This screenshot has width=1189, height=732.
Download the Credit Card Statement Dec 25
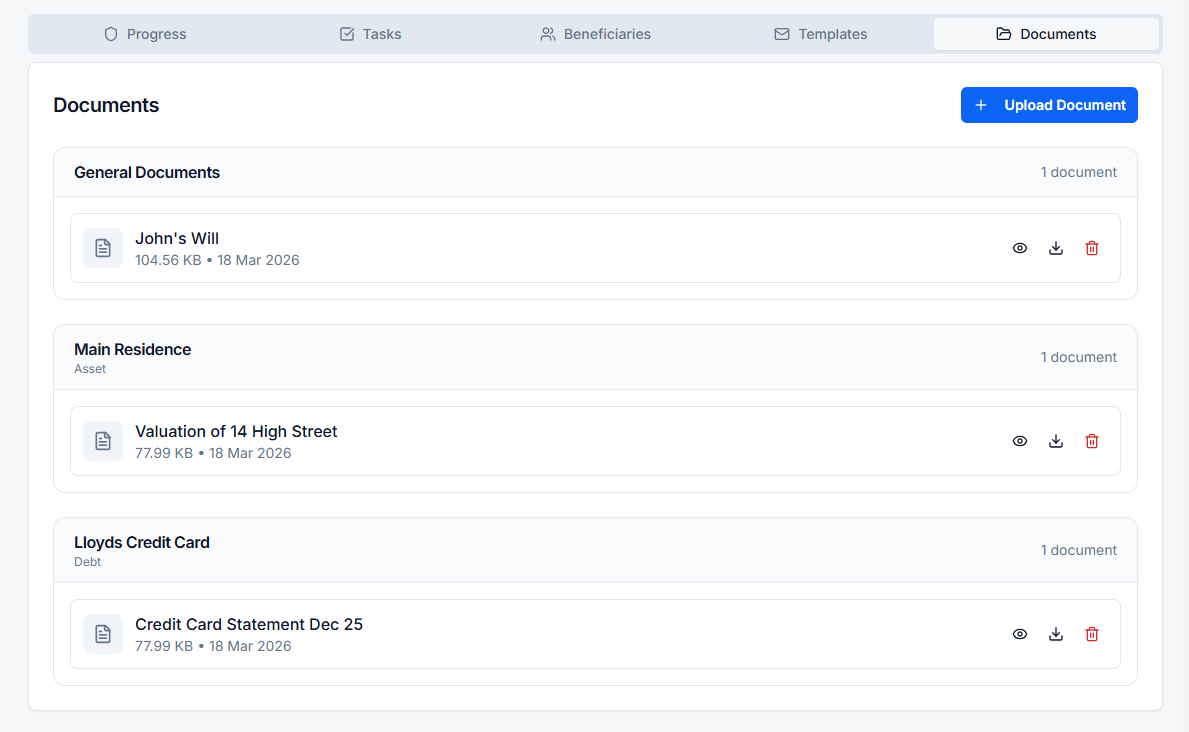coord(1056,633)
